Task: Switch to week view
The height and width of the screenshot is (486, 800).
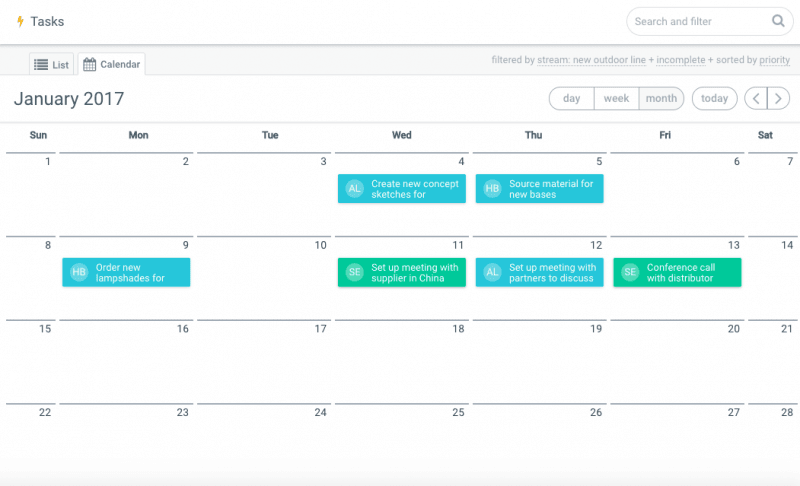Action: coord(616,98)
